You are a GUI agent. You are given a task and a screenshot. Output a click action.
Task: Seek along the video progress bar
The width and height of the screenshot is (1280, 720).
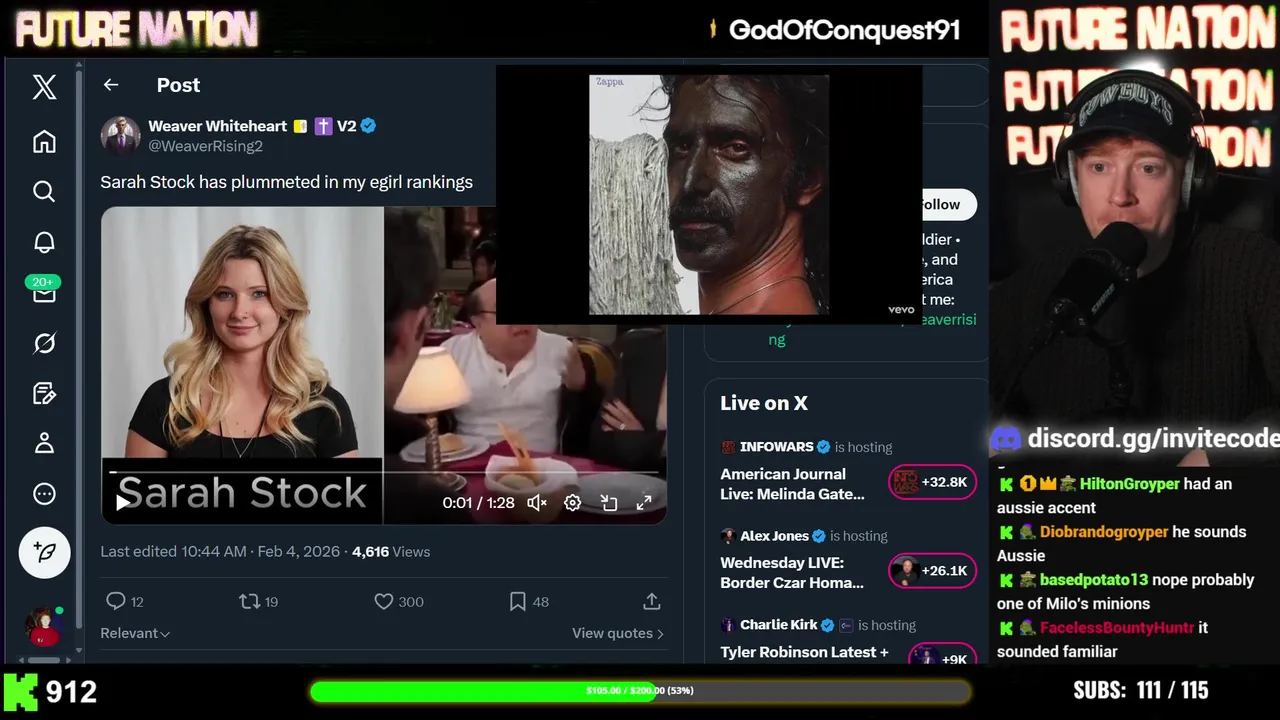[385, 471]
